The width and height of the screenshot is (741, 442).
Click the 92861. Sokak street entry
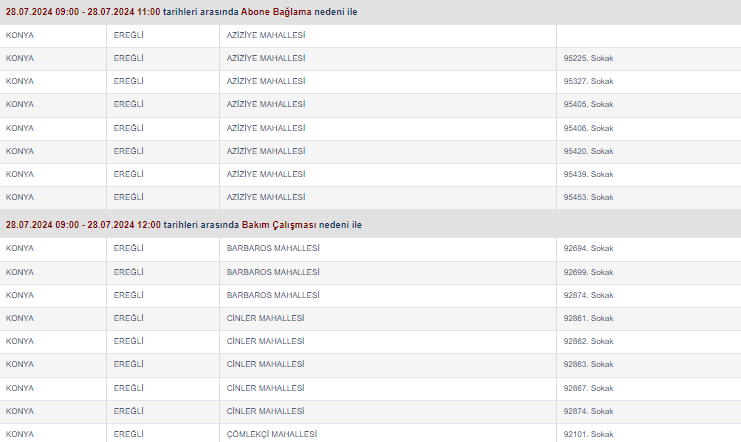[588, 318]
